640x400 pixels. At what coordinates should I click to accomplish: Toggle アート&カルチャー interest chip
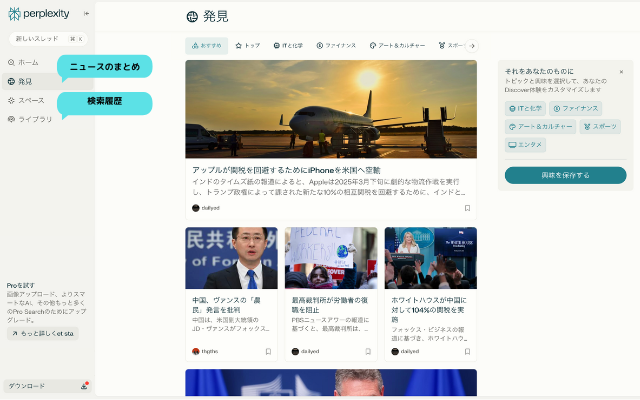pos(540,127)
